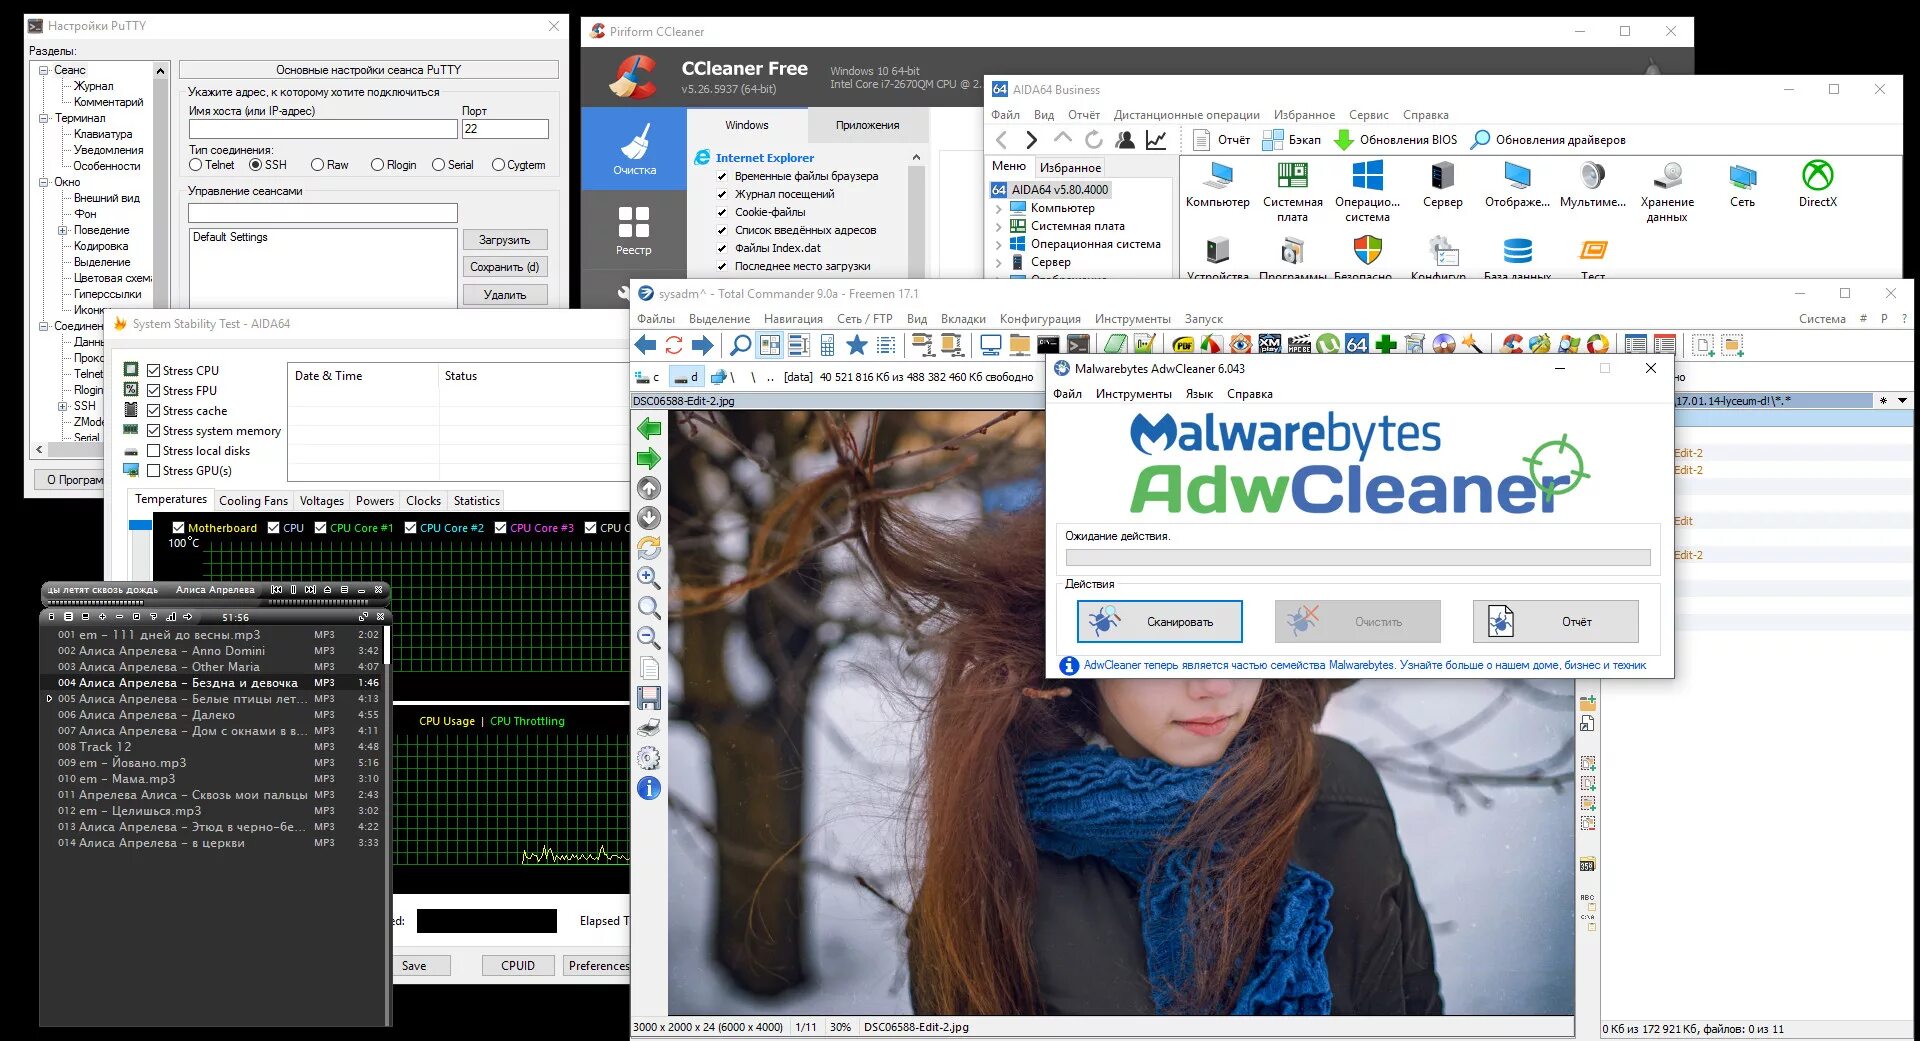1920x1041 pixels.
Task: Switch to Cooling Fans tab
Action: 253,501
